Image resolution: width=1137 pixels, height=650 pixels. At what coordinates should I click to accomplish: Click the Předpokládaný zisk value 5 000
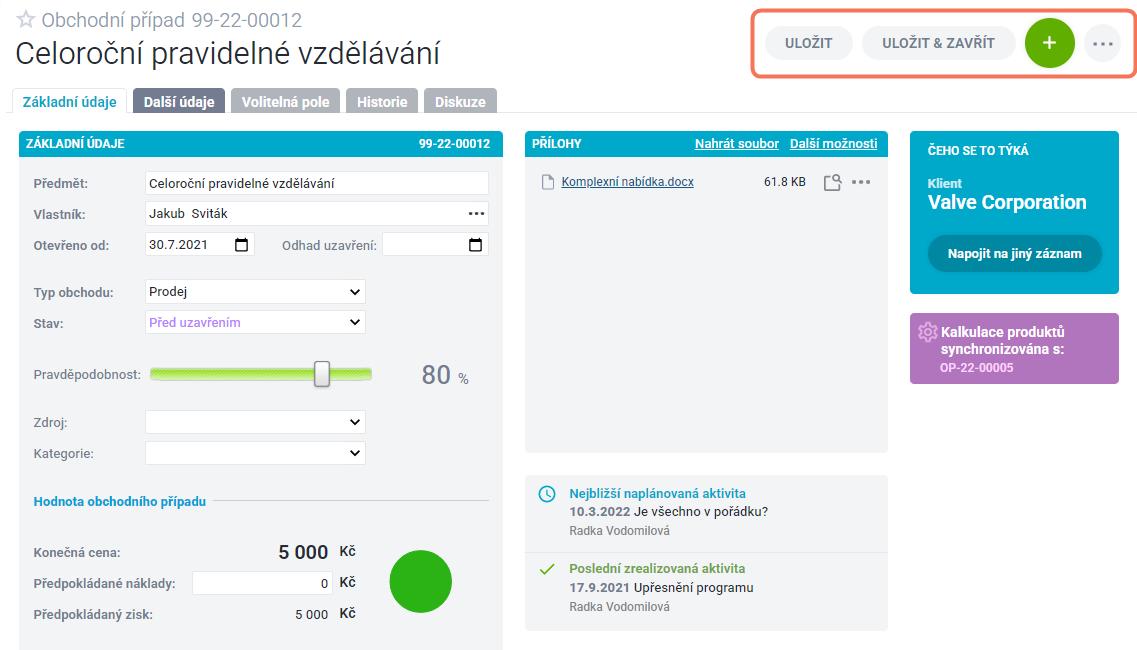pyautogui.click(x=312, y=614)
